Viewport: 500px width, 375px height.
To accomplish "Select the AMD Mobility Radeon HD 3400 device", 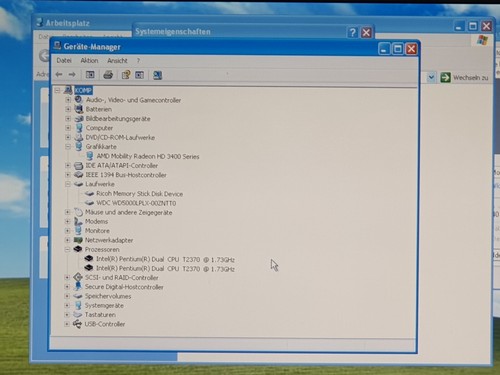I will click(148, 156).
